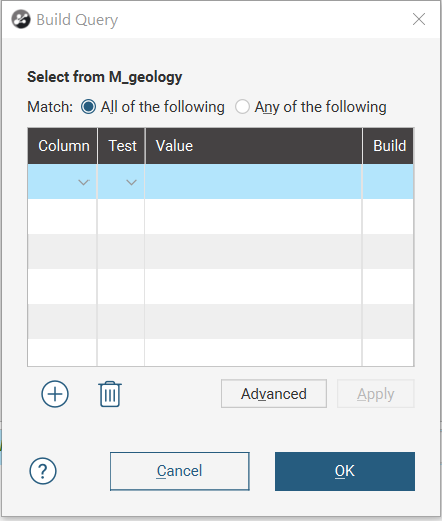Select the second empty query row
This screenshot has height=521, width=442.
(221, 217)
